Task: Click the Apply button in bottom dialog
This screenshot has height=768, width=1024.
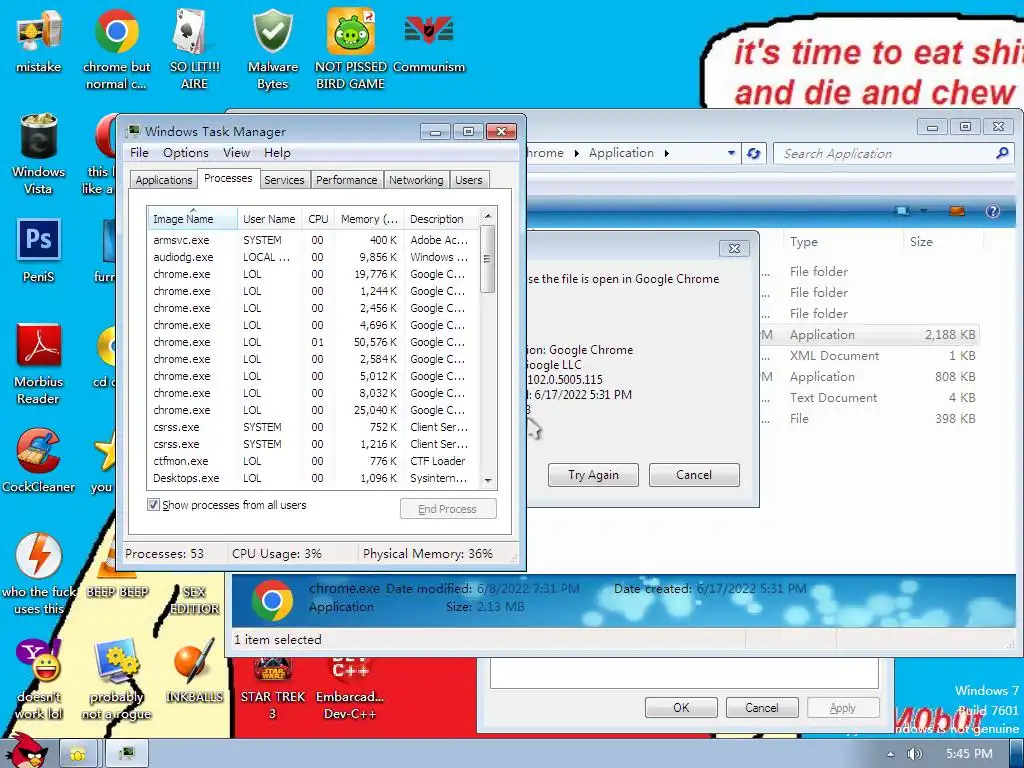Action: (842, 707)
